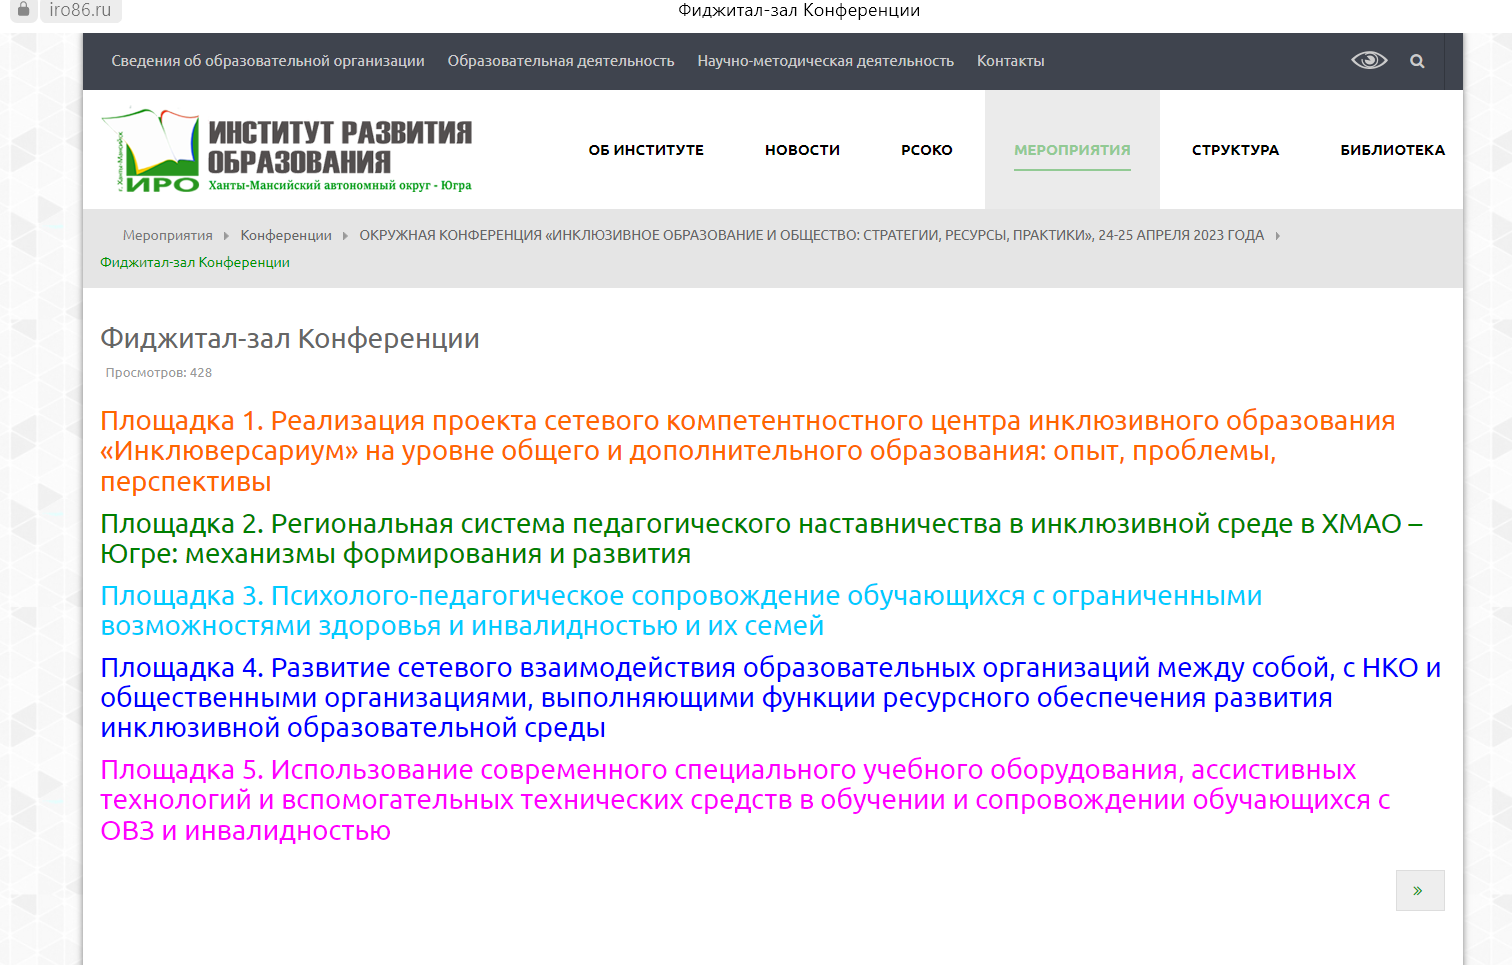Click institute name 'ИНСТИТУТ РАЗВИТИЯ ОБРАЗОВАНИЯ' text
Image resolution: width=1512 pixels, height=965 pixels.
click(340, 147)
